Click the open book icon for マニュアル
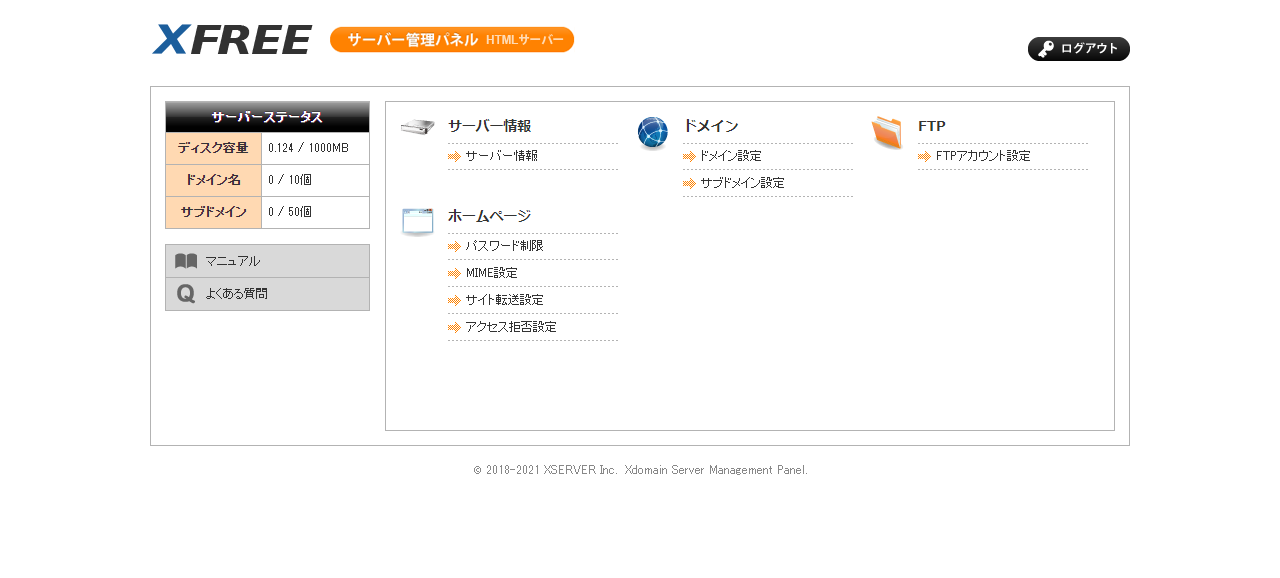Image resolution: width=1280 pixels, height=578 pixels. [x=186, y=261]
